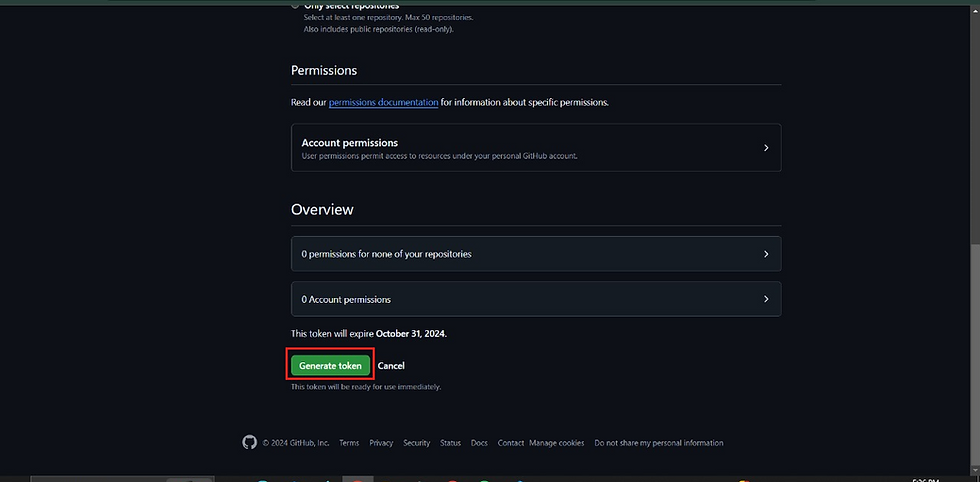Click the page's vertical scrollbar down arrow
Image resolution: width=980 pixels, height=482 pixels.
tap(974, 468)
